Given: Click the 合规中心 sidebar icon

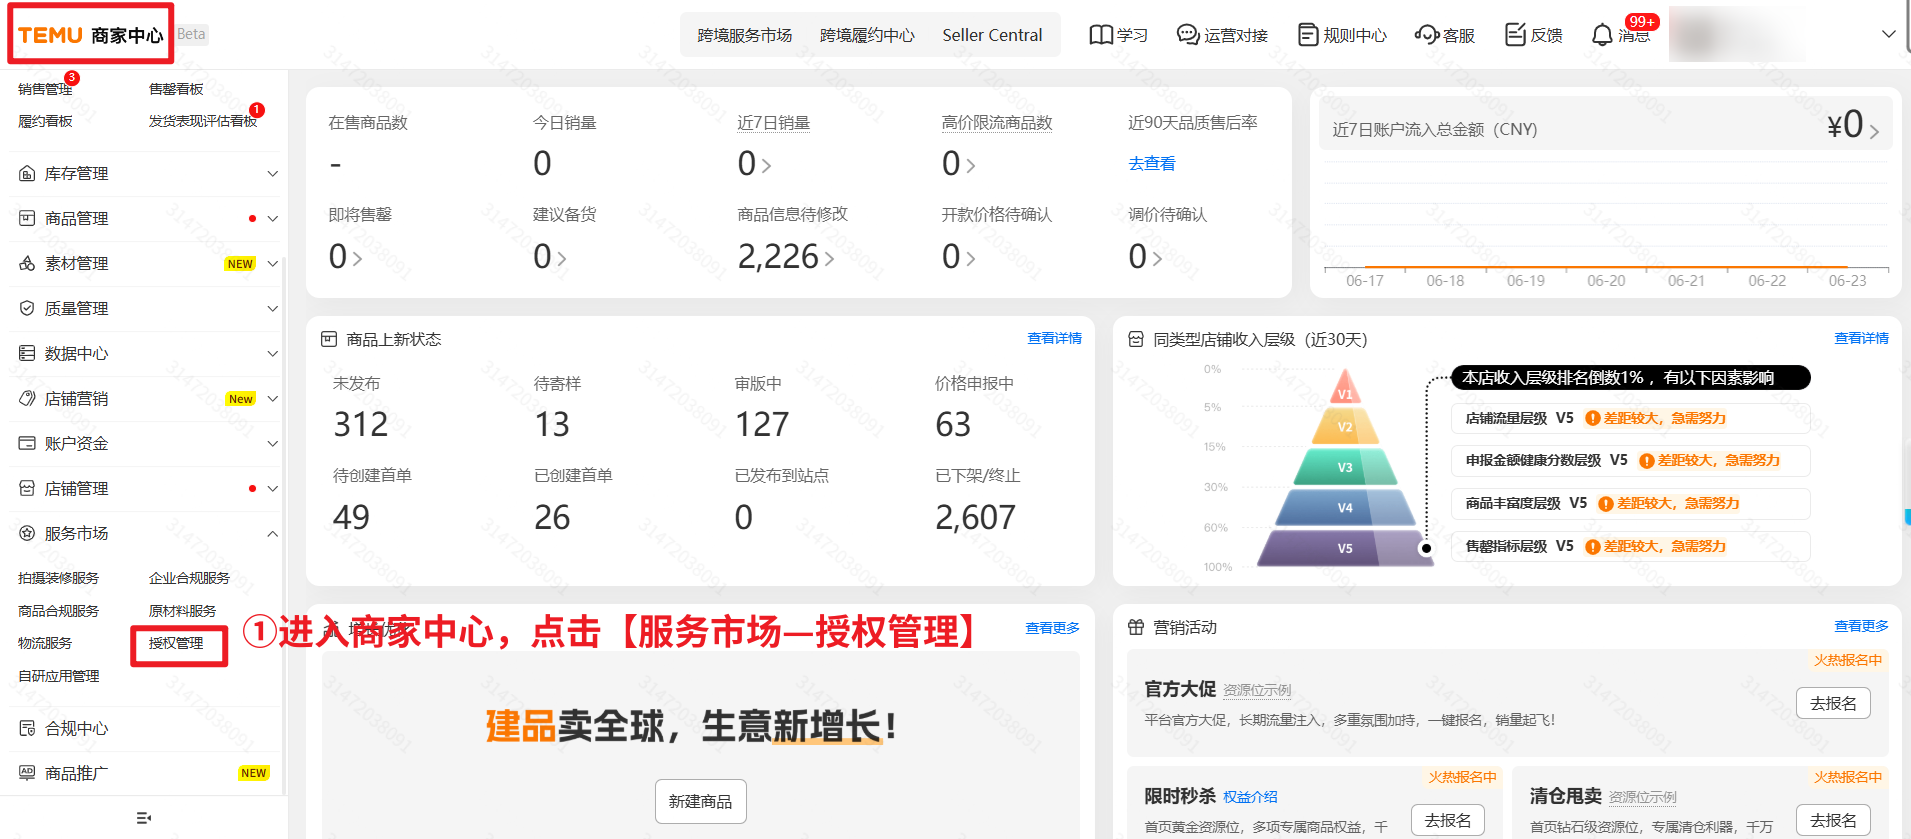Looking at the screenshot, I should 27,728.
